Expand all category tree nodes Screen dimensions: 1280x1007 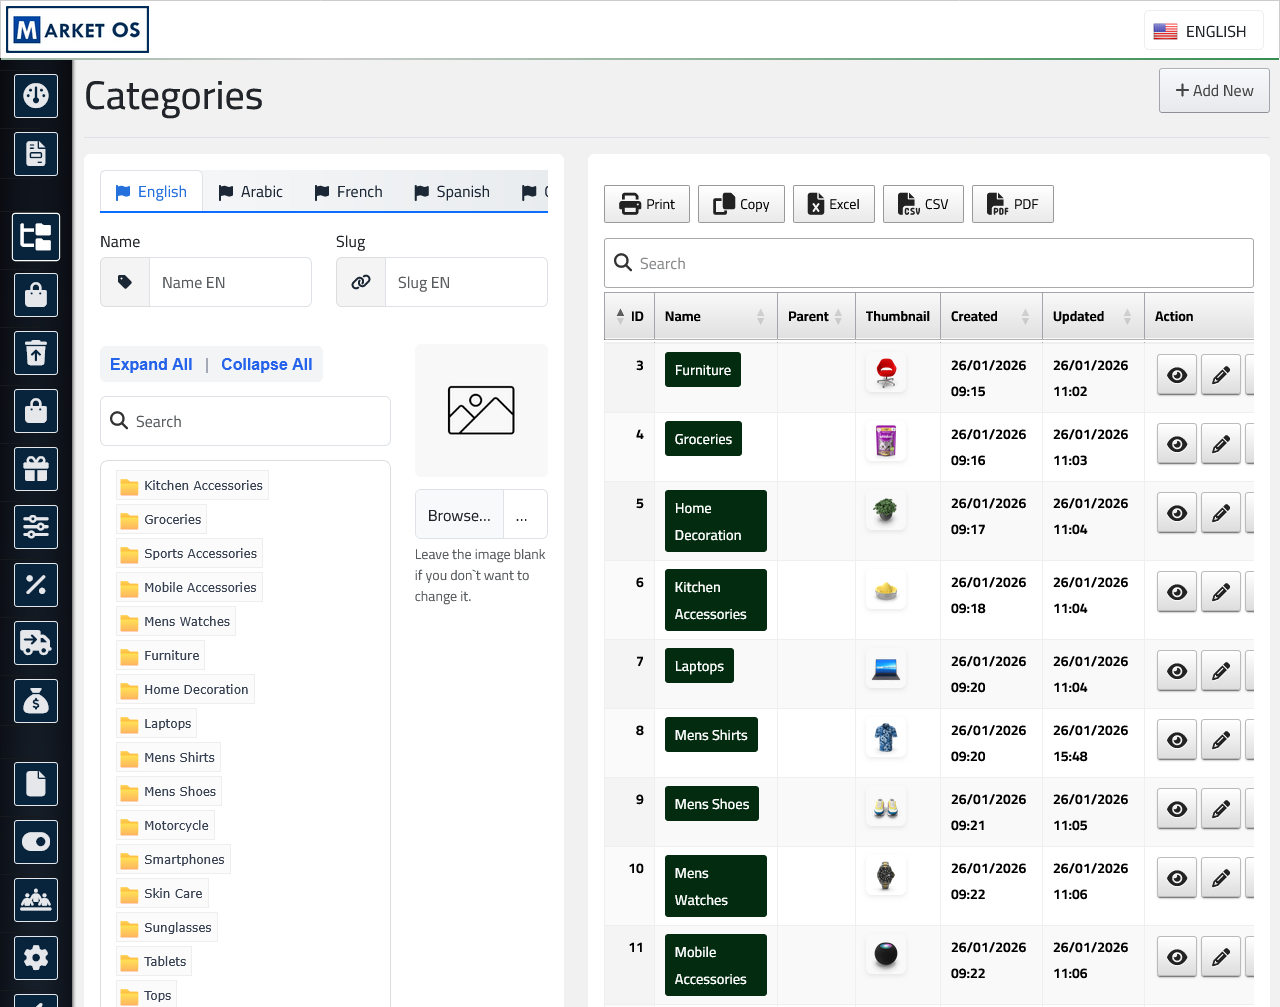point(151,365)
